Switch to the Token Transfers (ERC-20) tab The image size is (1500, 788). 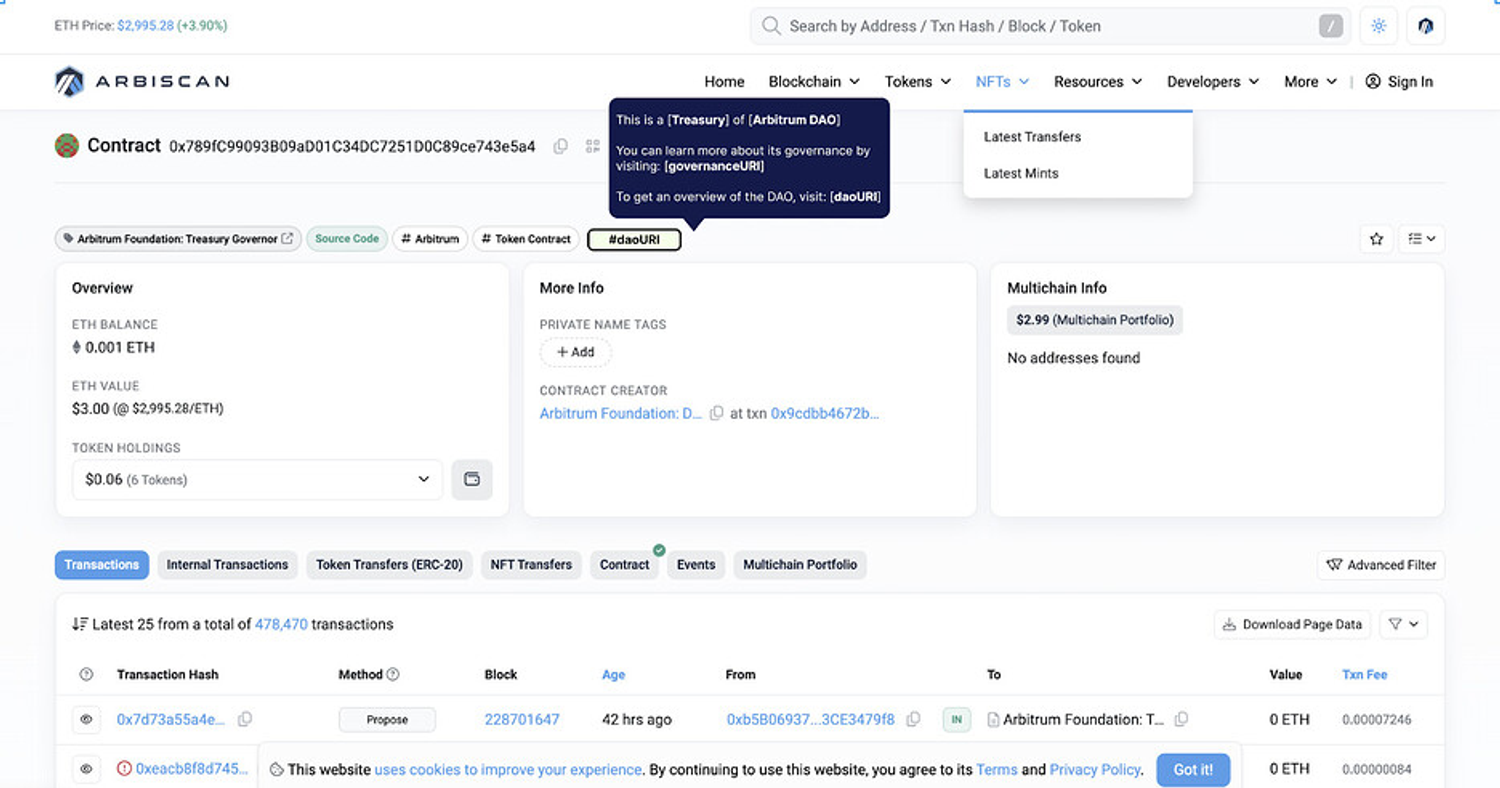coord(389,565)
